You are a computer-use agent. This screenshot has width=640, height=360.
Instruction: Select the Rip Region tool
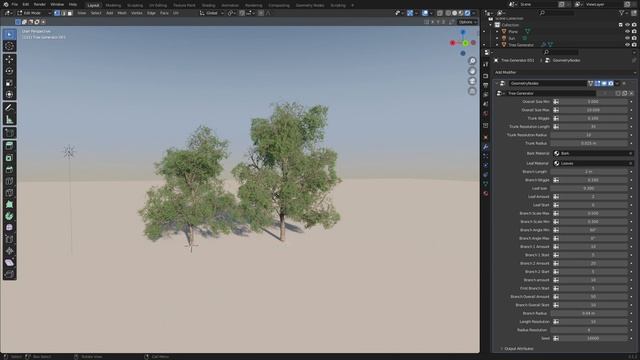pyautogui.click(x=9, y=274)
